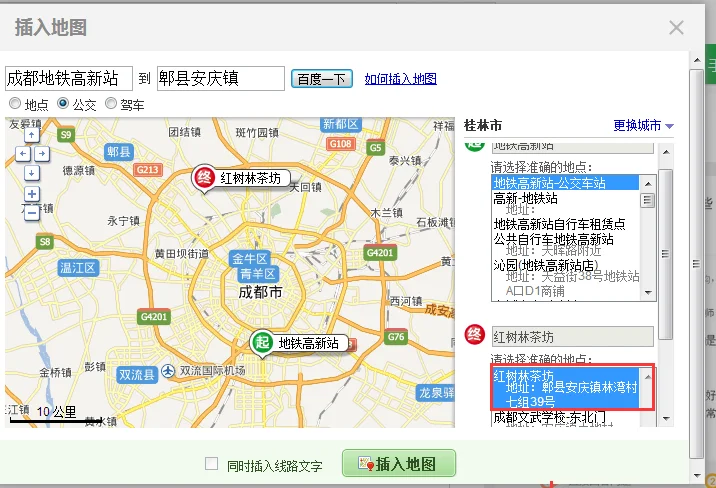Close the 插入地图 dialog
The width and height of the screenshot is (716, 488).
[676, 27]
